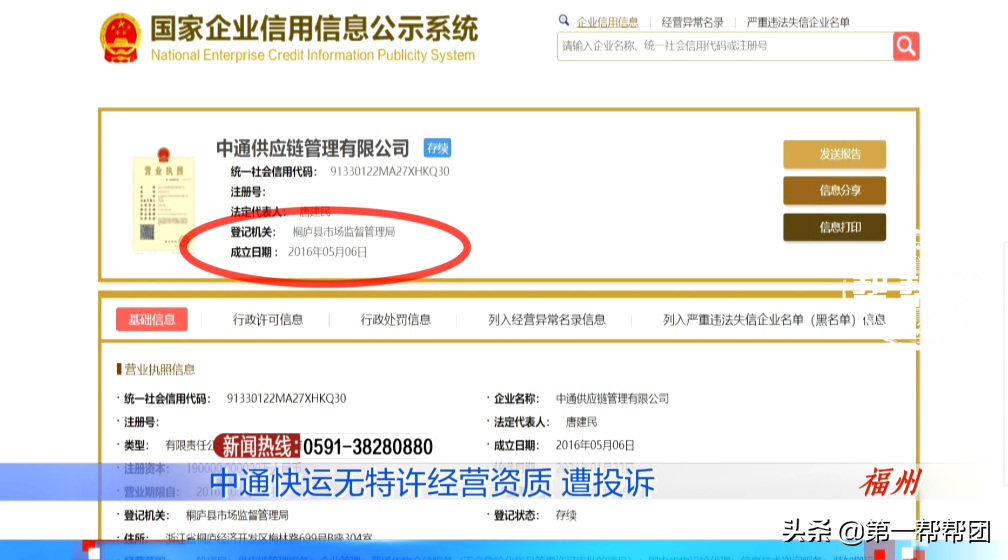The image size is (1008, 560).
Task: Click the 存续 status badge beside company name
Action: (x=437, y=148)
